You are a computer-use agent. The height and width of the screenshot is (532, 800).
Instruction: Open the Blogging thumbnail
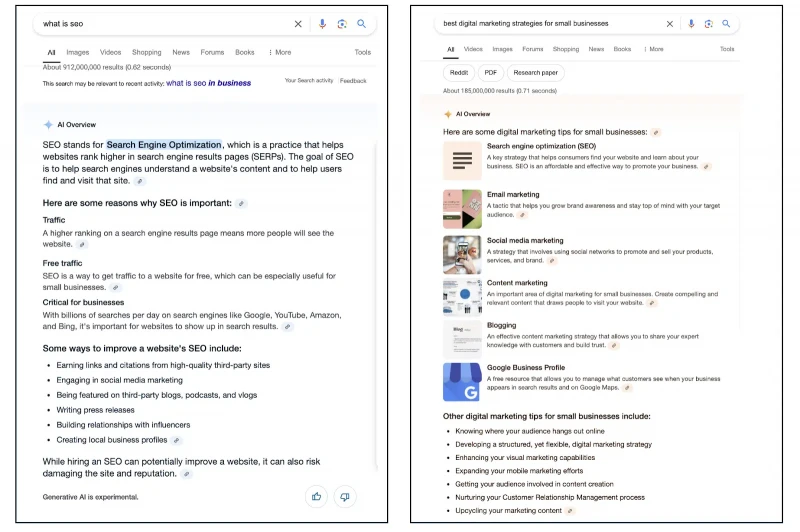coord(462,340)
